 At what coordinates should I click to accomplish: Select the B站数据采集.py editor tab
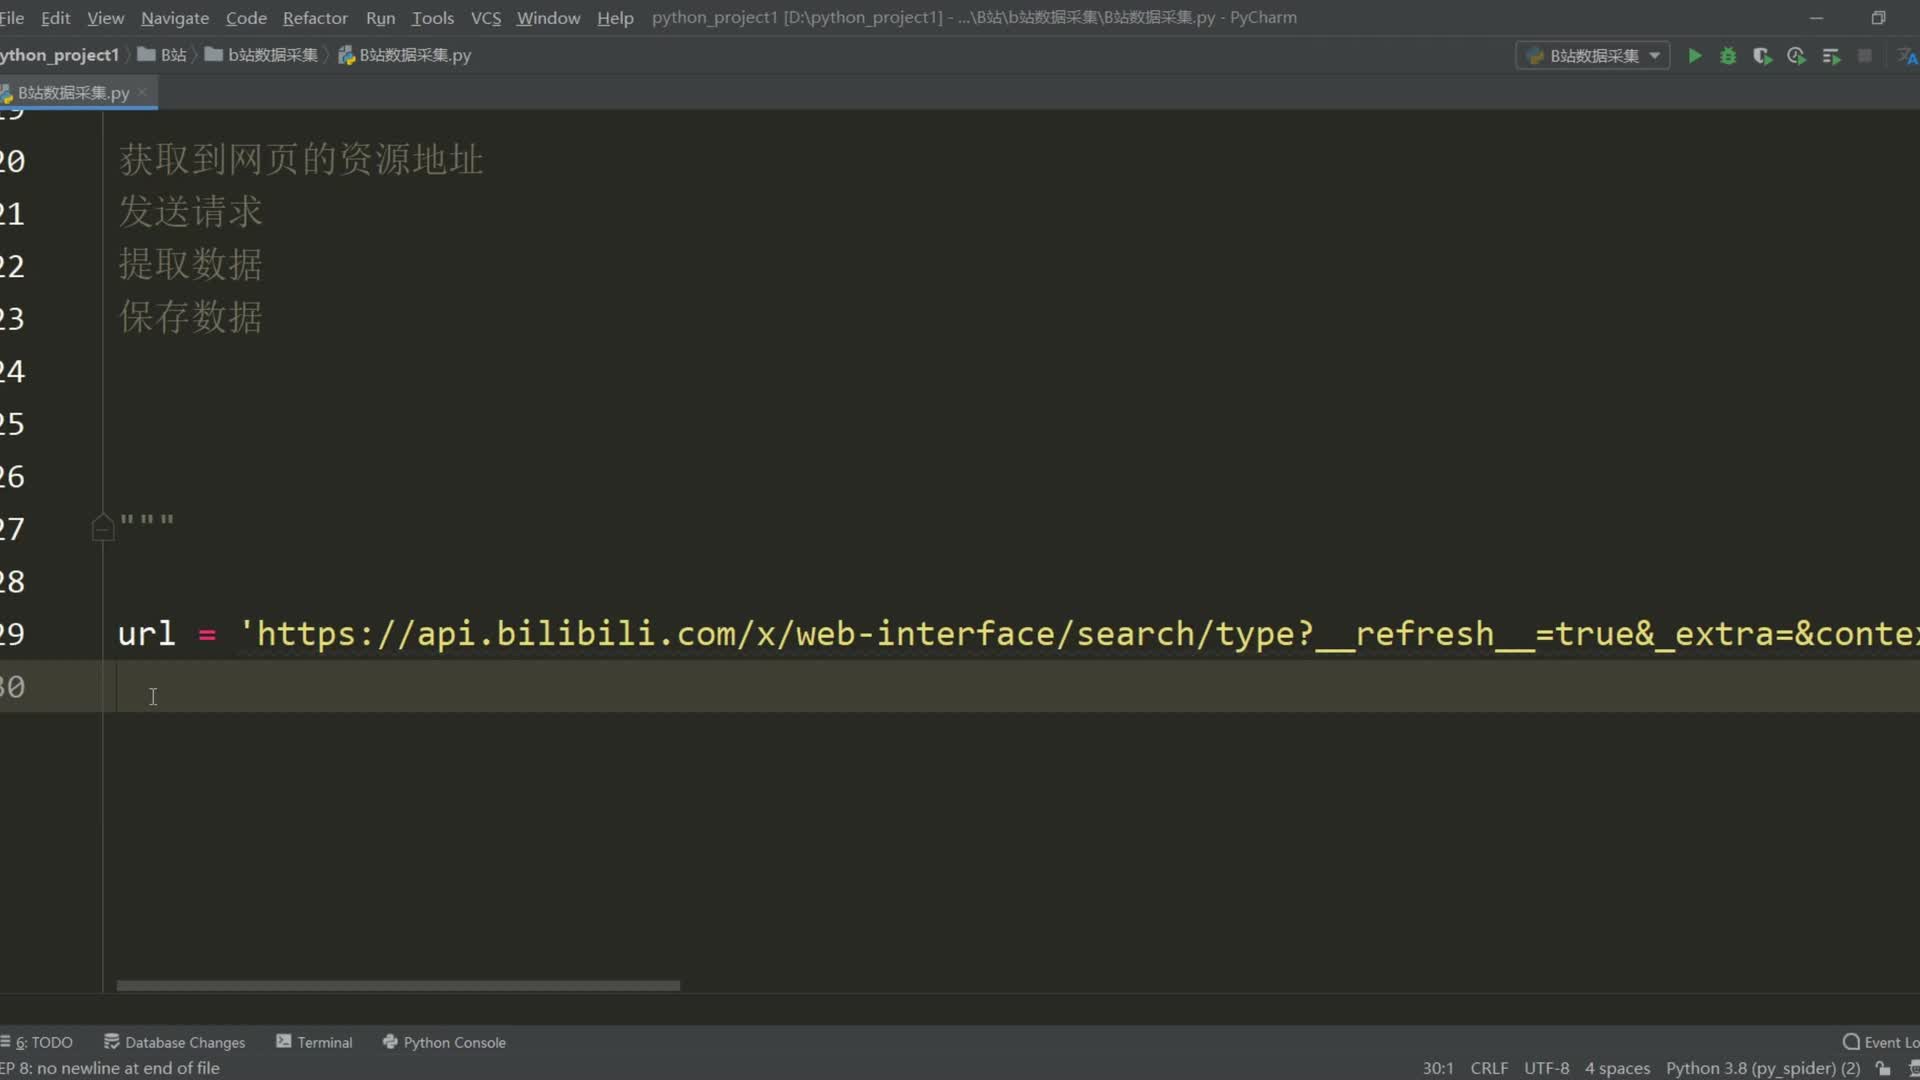[72, 92]
